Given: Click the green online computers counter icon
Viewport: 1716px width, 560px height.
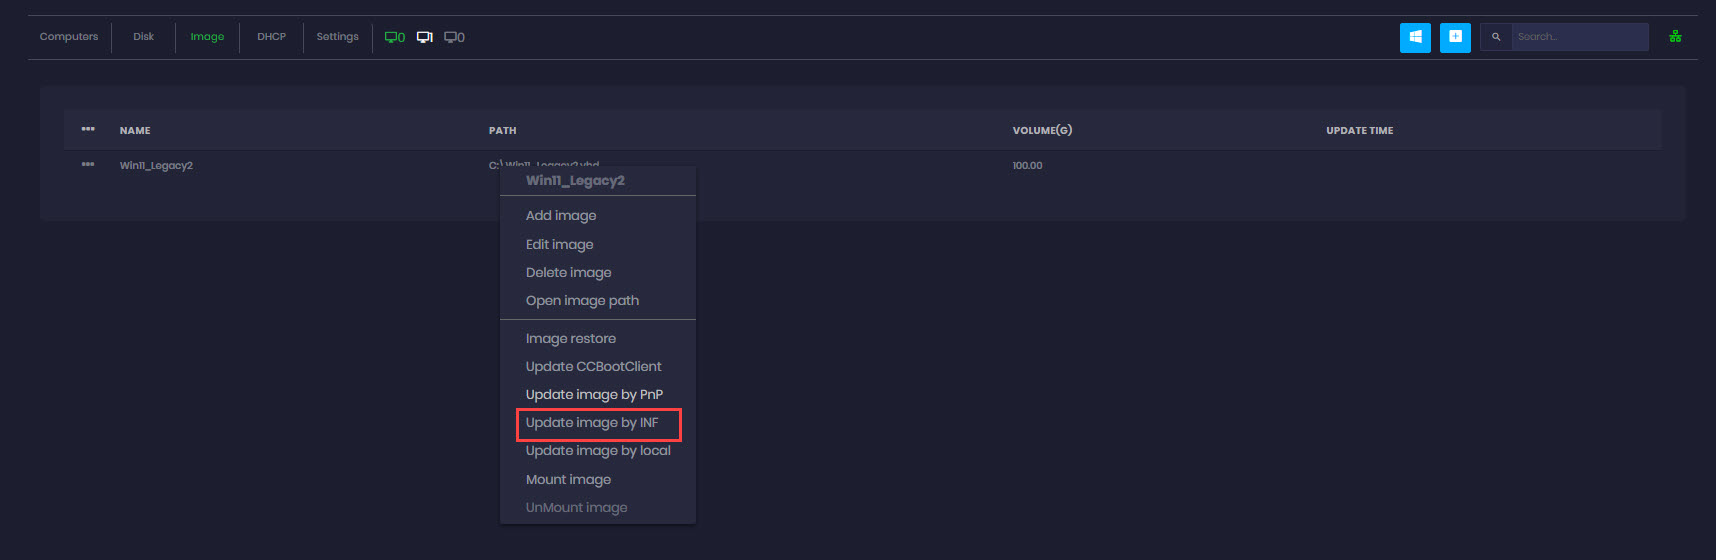Looking at the screenshot, I should pyautogui.click(x=394, y=37).
